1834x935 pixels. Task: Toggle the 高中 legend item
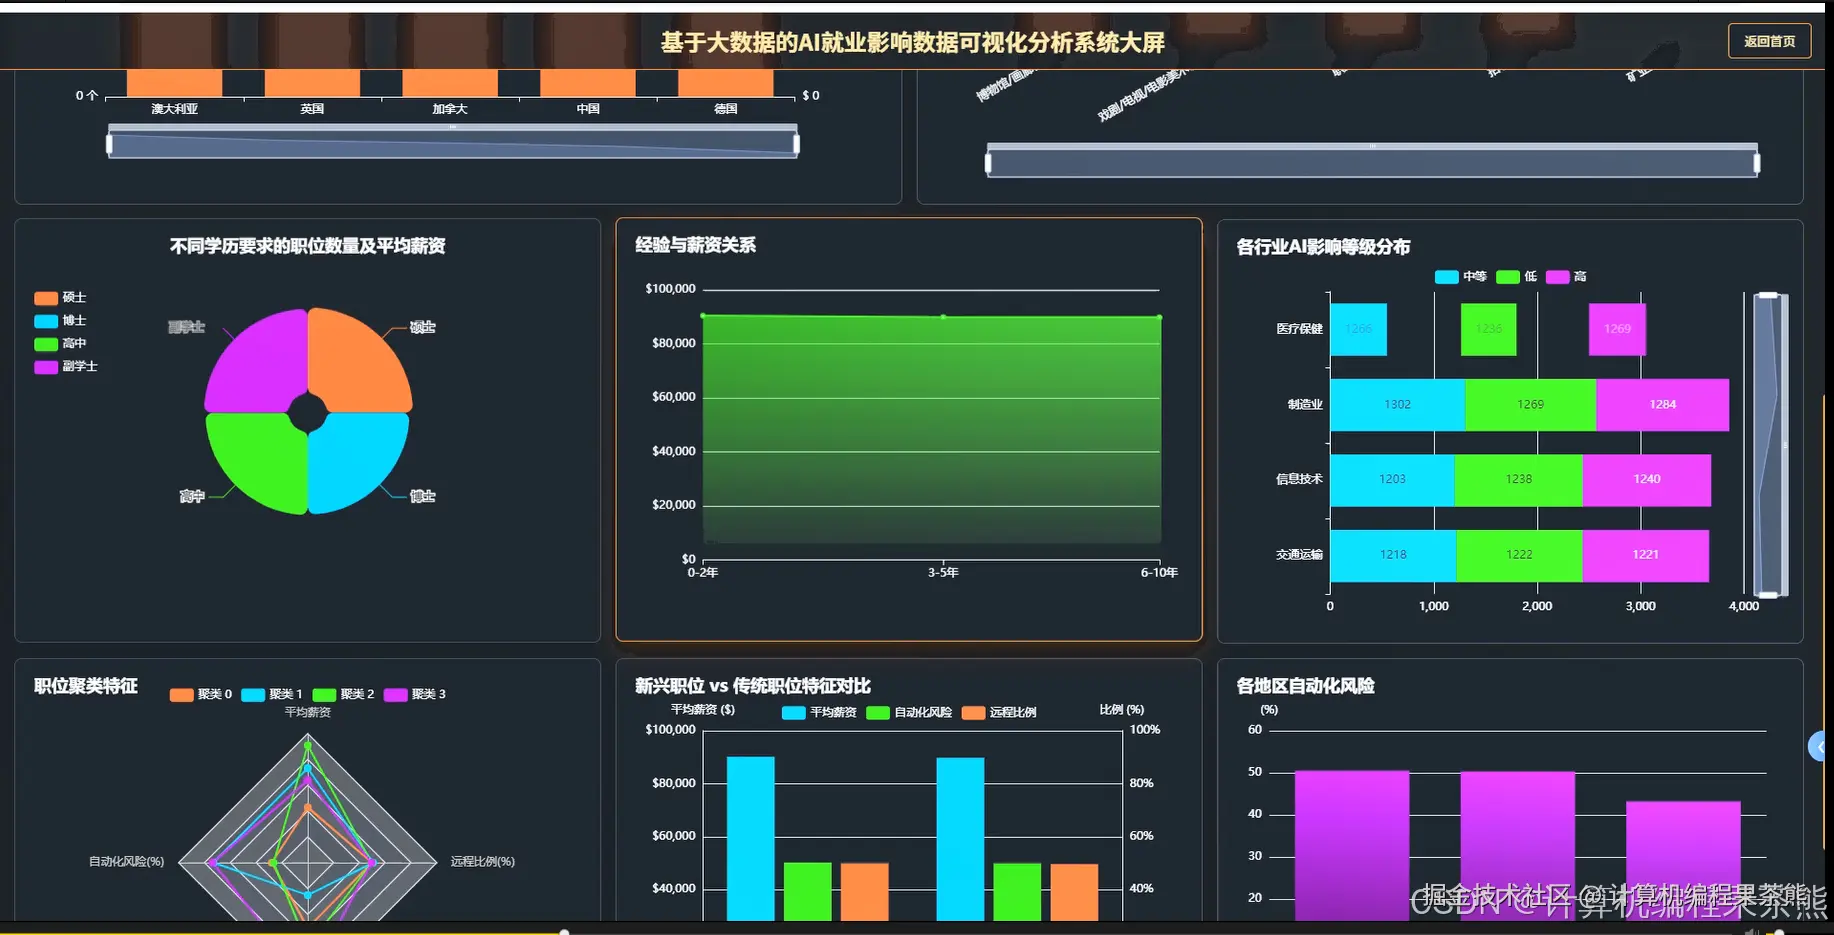60,344
